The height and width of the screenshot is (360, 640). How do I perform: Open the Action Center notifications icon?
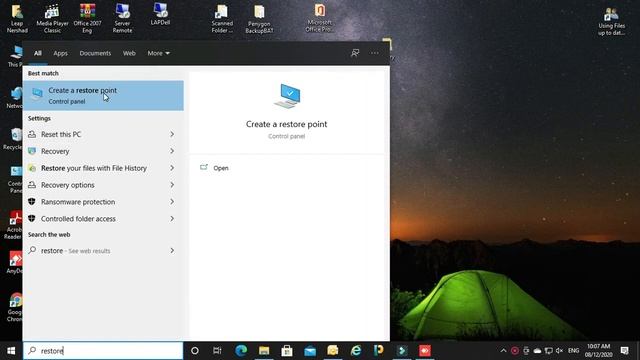coord(624,351)
